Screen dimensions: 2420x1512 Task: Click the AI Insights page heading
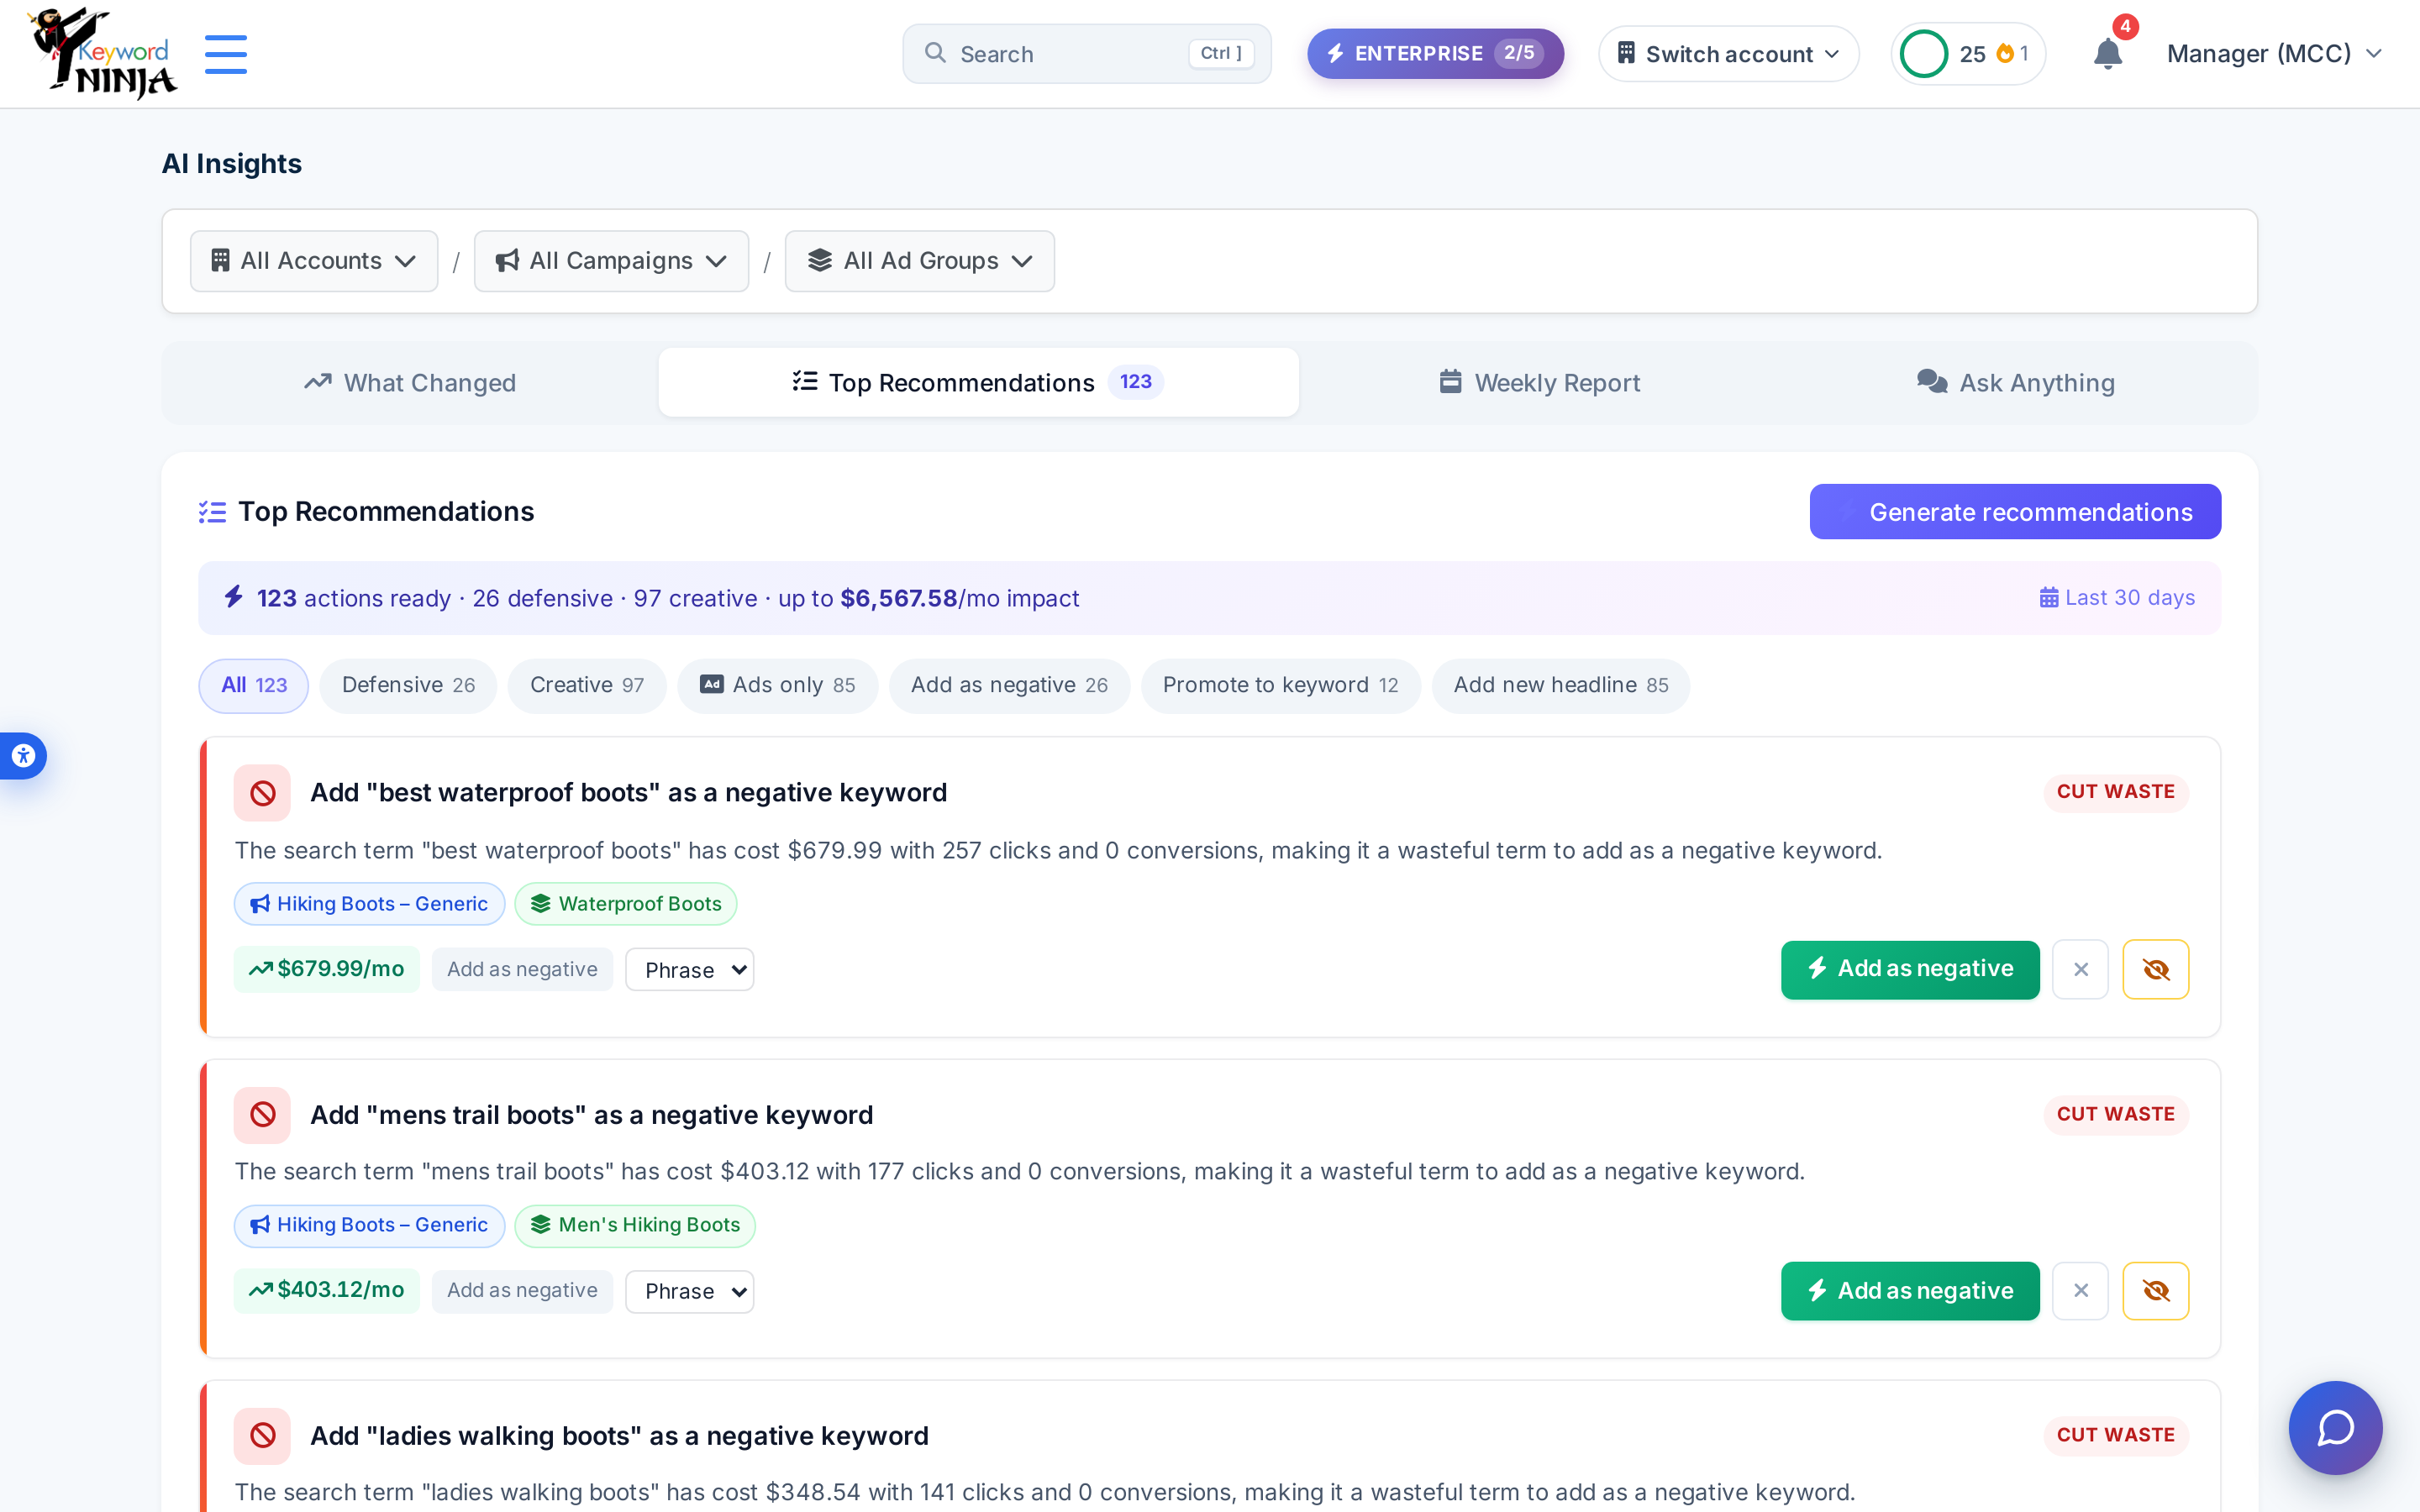tap(232, 164)
